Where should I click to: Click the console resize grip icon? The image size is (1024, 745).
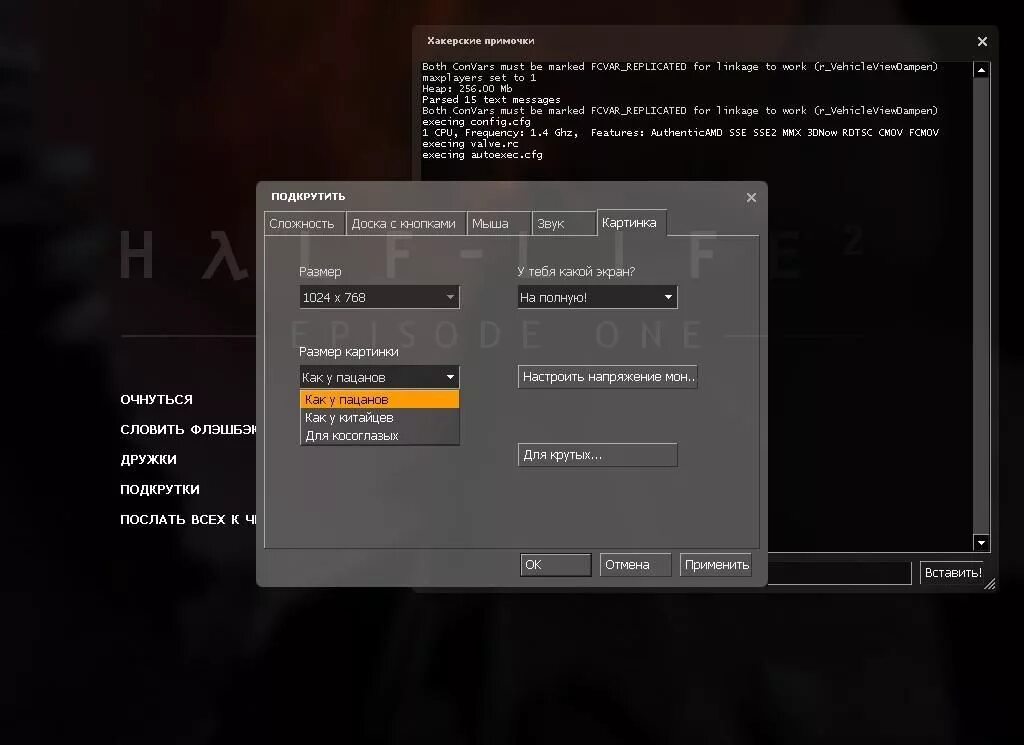(990, 584)
